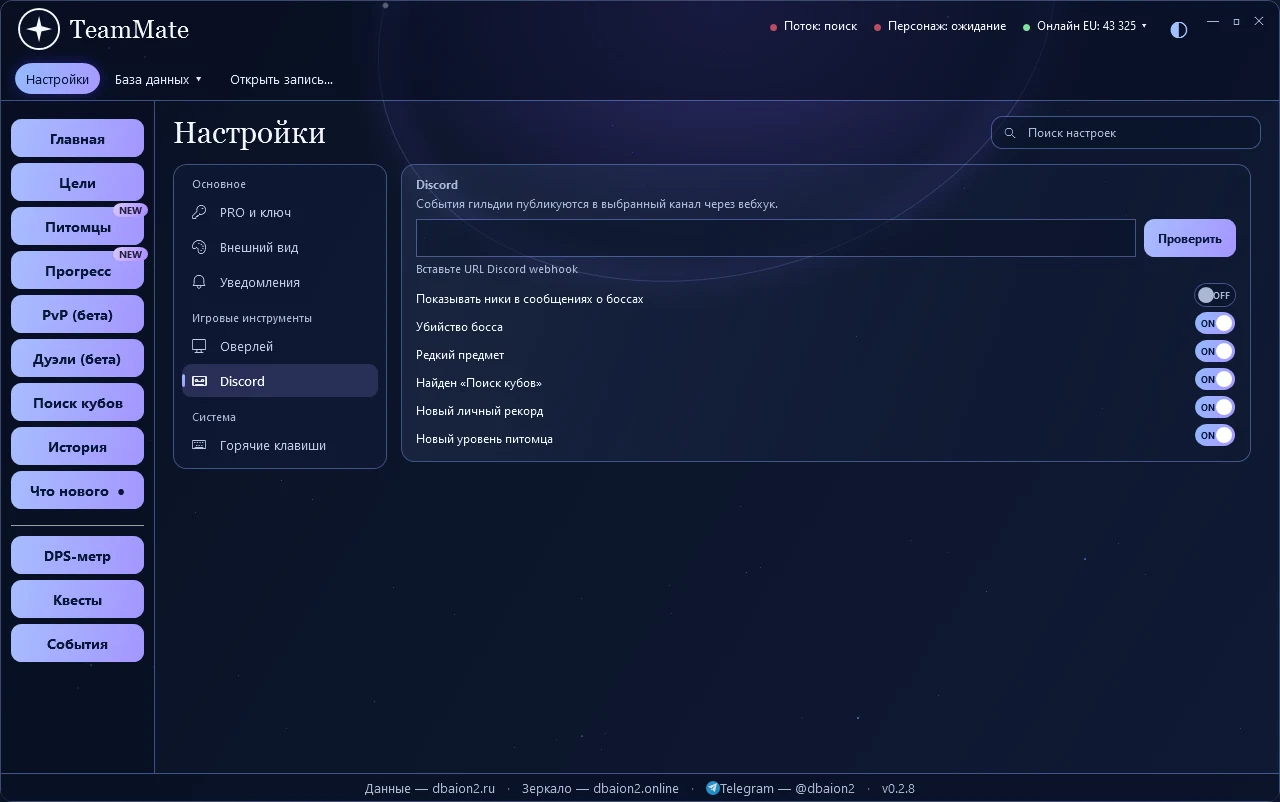The height and width of the screenshot is (802, 1280).
Task: Turn off the Редкий предмет switch
Action: pos(1215,351)
